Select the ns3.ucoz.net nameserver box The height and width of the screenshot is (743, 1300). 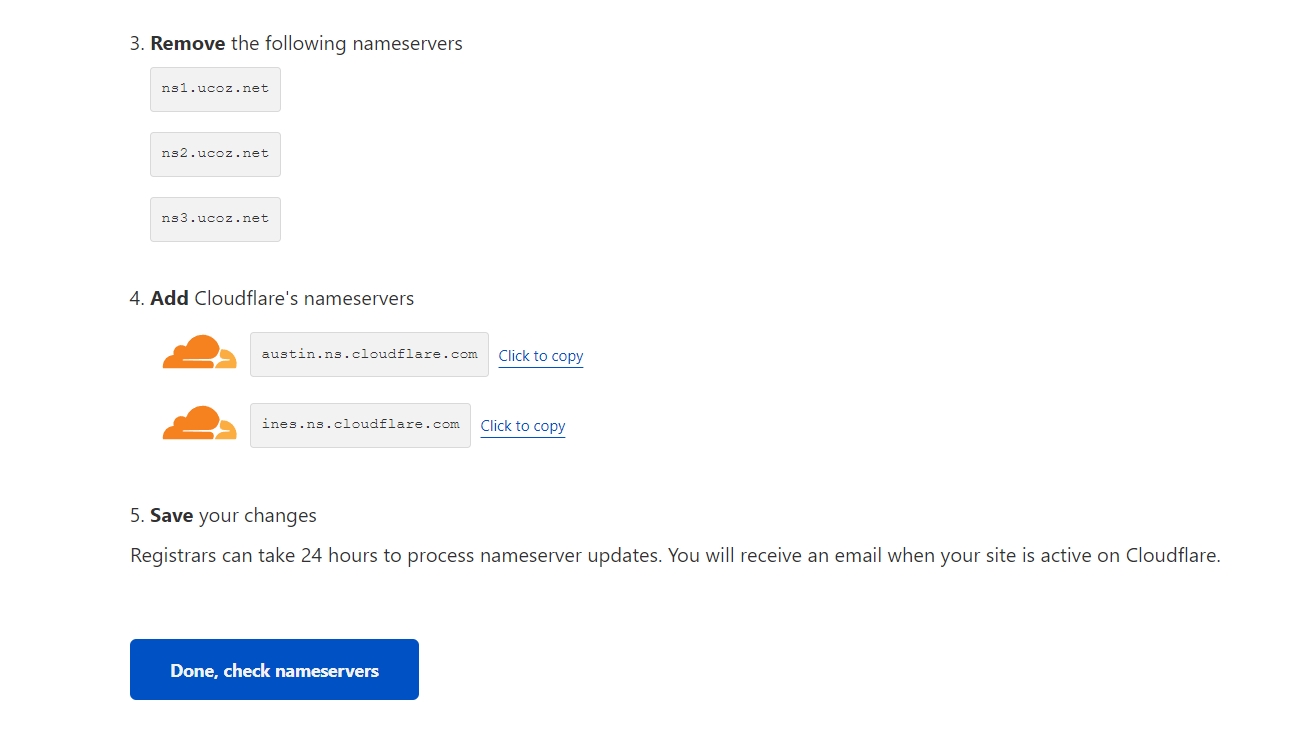[215, 219]
